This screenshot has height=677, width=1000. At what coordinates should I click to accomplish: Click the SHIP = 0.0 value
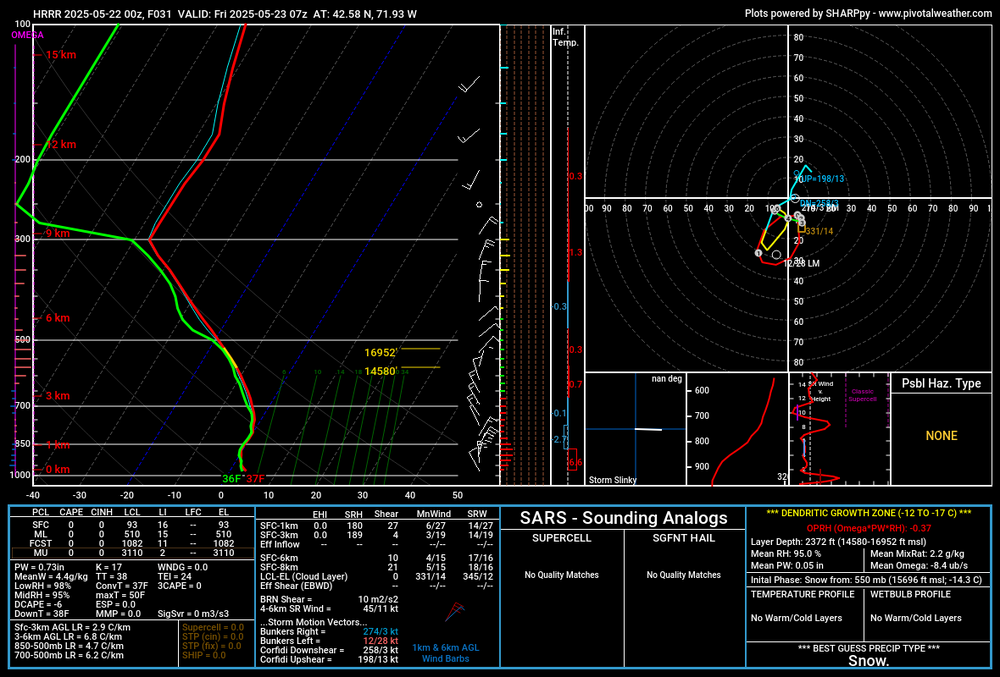[203, 655]
